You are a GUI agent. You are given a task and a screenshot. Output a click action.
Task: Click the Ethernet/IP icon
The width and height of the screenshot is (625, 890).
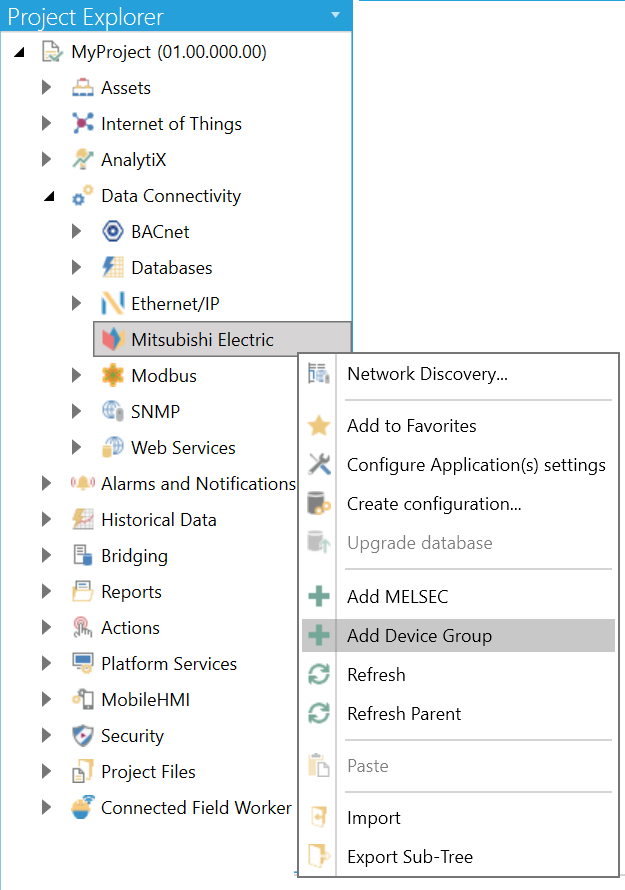click(x=113, y=304)
